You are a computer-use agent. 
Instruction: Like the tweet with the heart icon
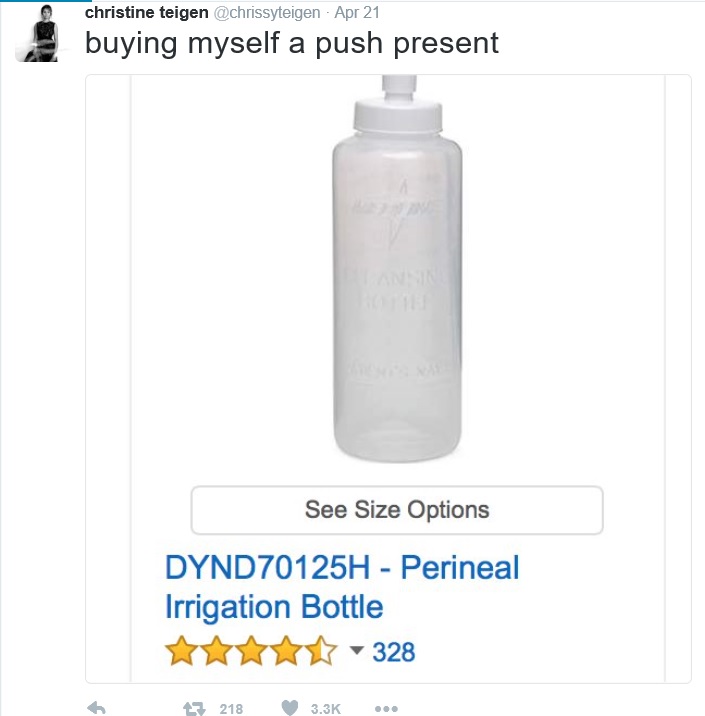coord(290,708)
